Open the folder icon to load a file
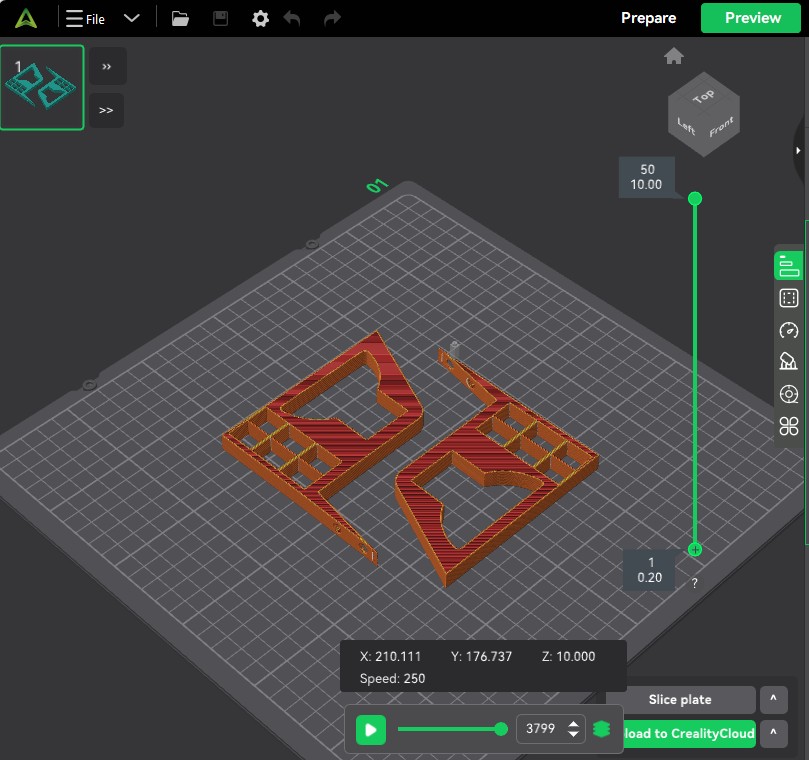 coord(180,18)
